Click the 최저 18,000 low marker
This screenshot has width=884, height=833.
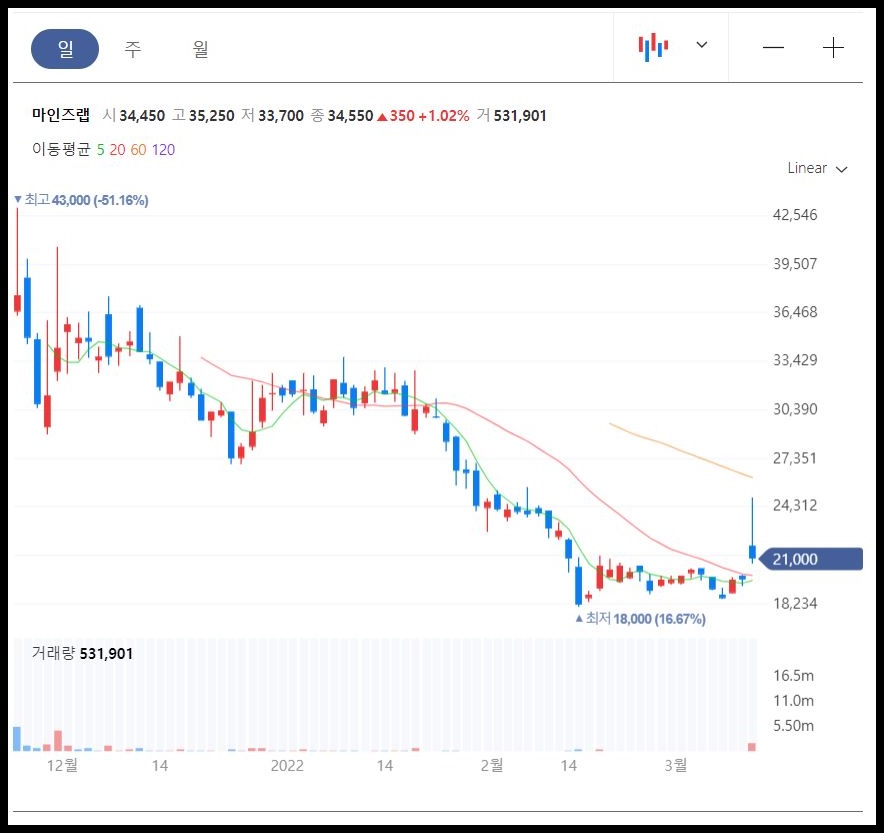640,619
